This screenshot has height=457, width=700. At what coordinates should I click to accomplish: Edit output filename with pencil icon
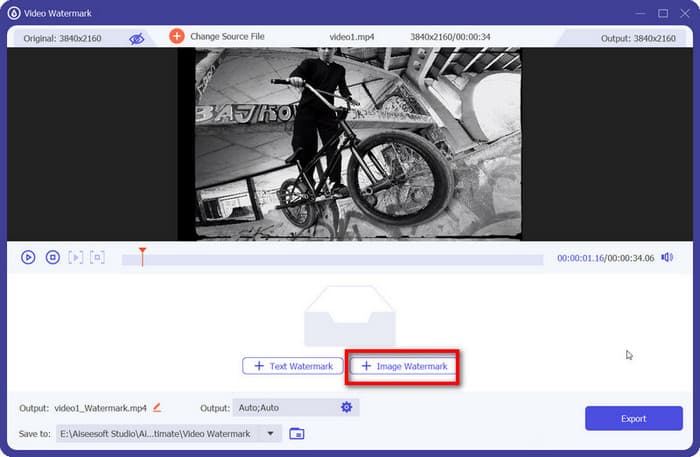[157, 408]
